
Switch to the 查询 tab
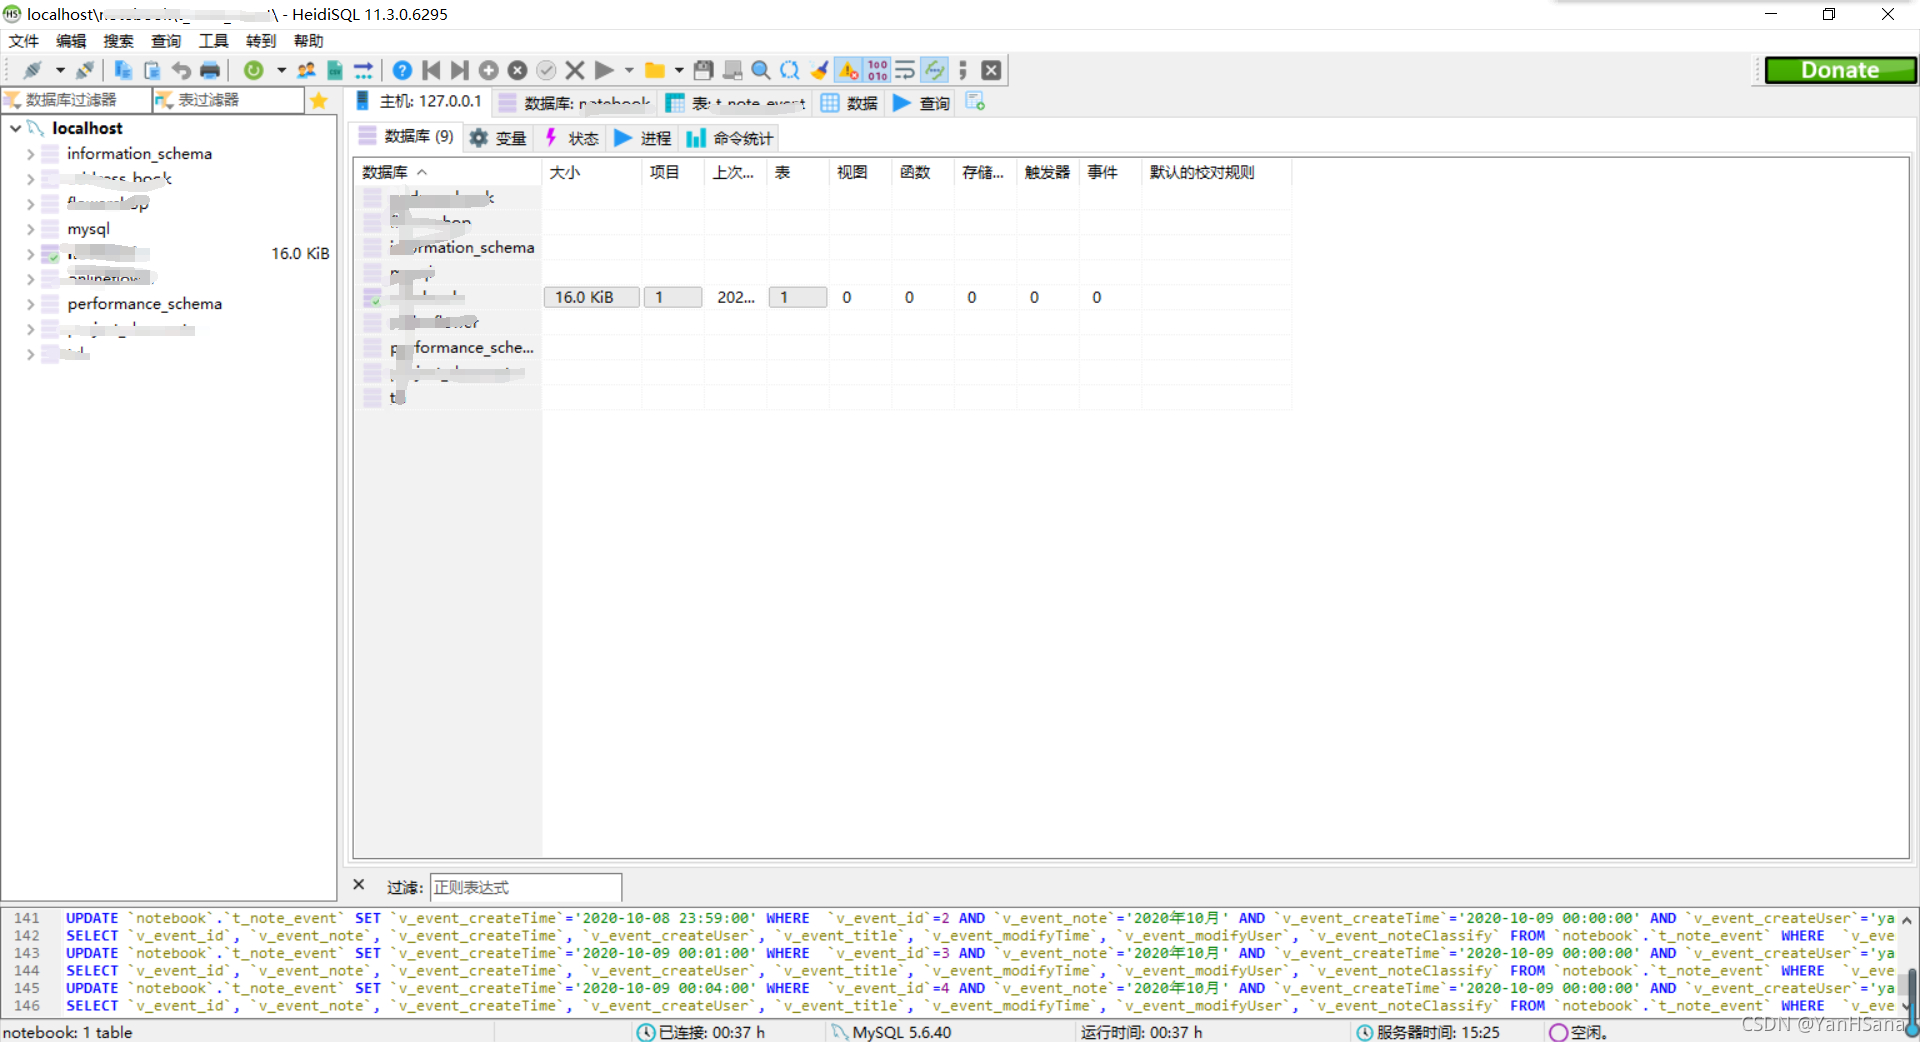click(x=922, y=103)
